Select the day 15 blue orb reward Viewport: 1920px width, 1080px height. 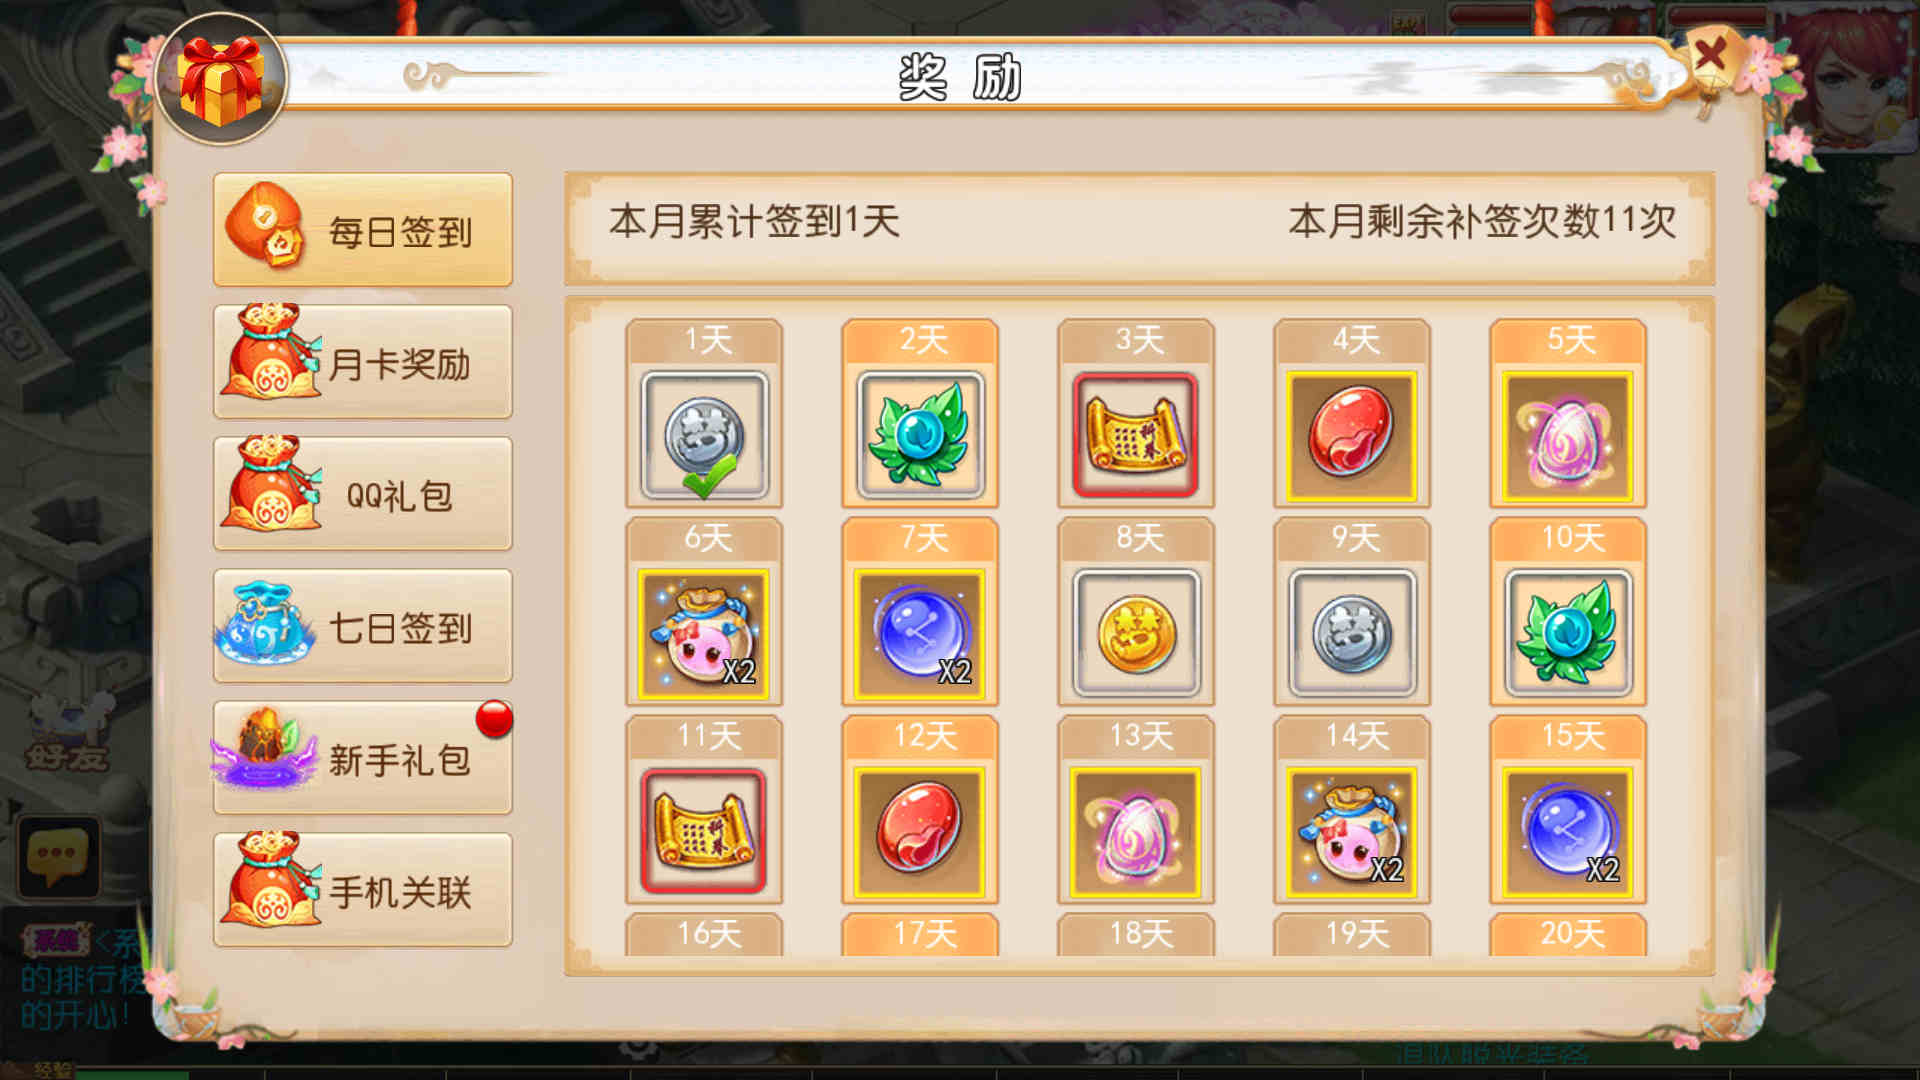[x=1568, y=832]
